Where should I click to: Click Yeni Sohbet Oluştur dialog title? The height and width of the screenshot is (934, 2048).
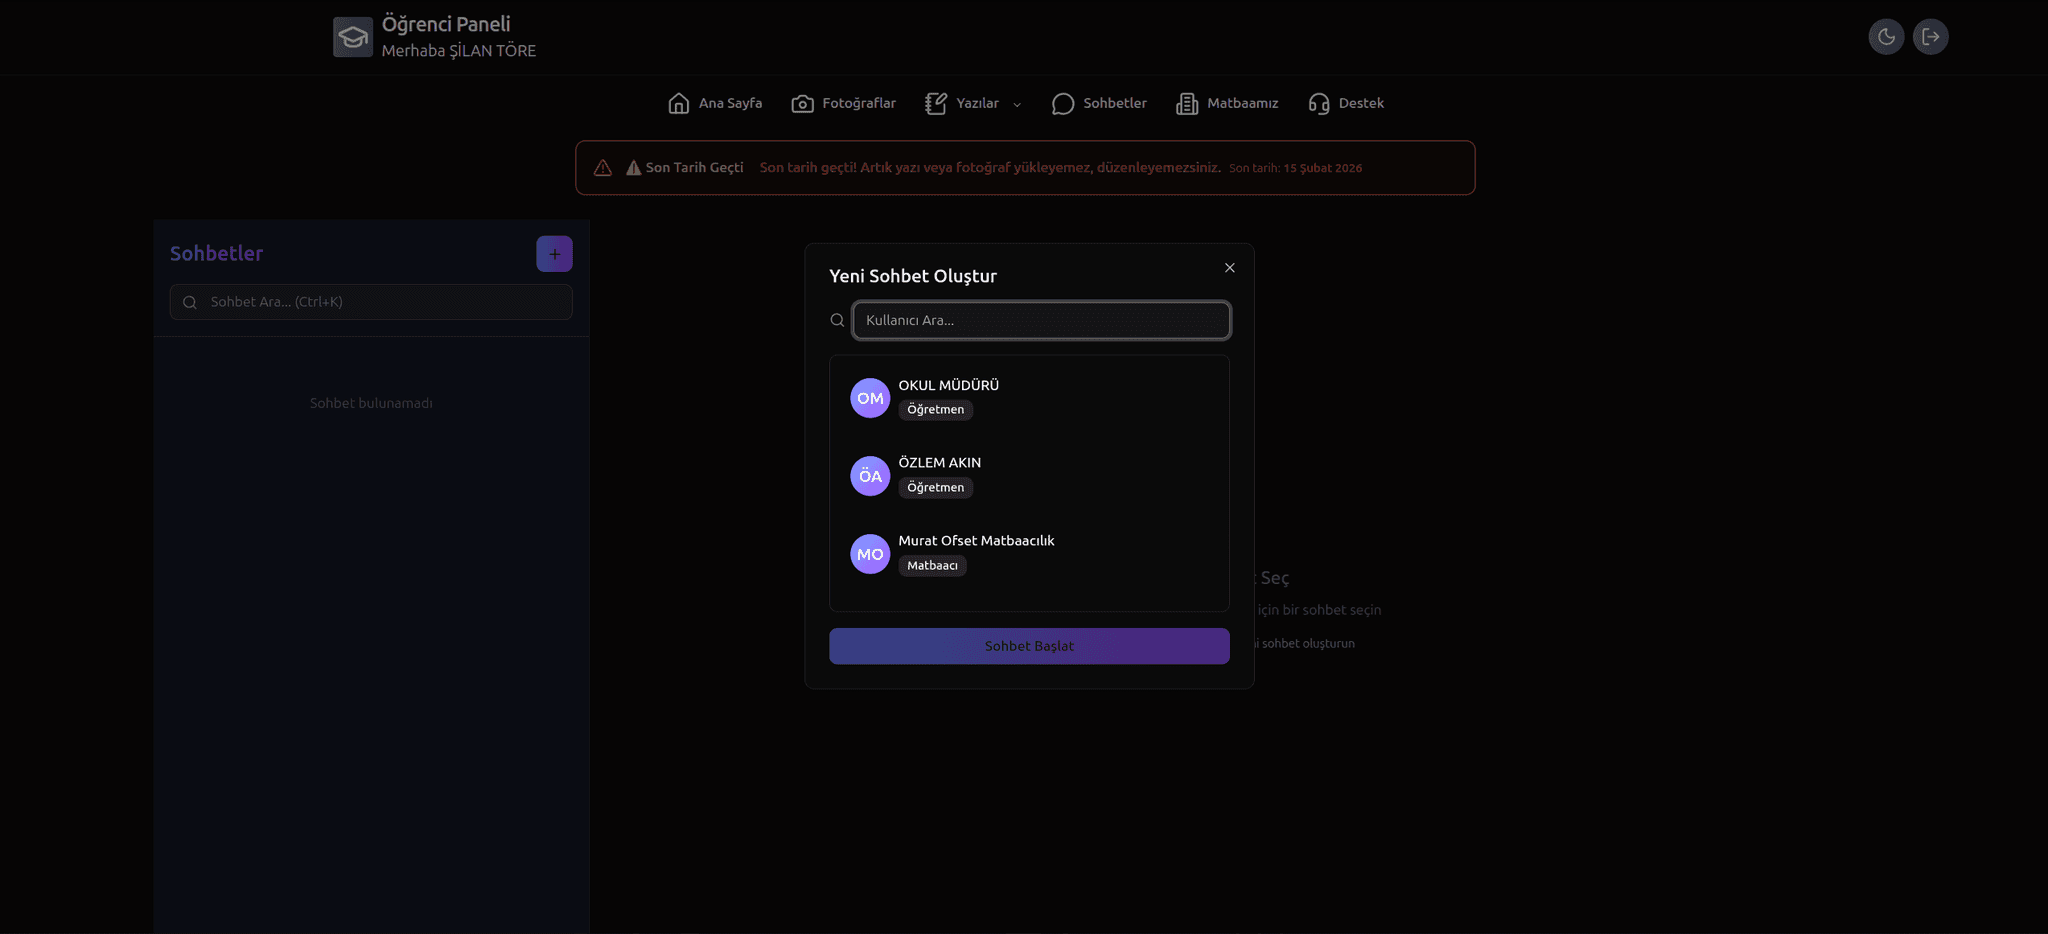coord(913,276)
